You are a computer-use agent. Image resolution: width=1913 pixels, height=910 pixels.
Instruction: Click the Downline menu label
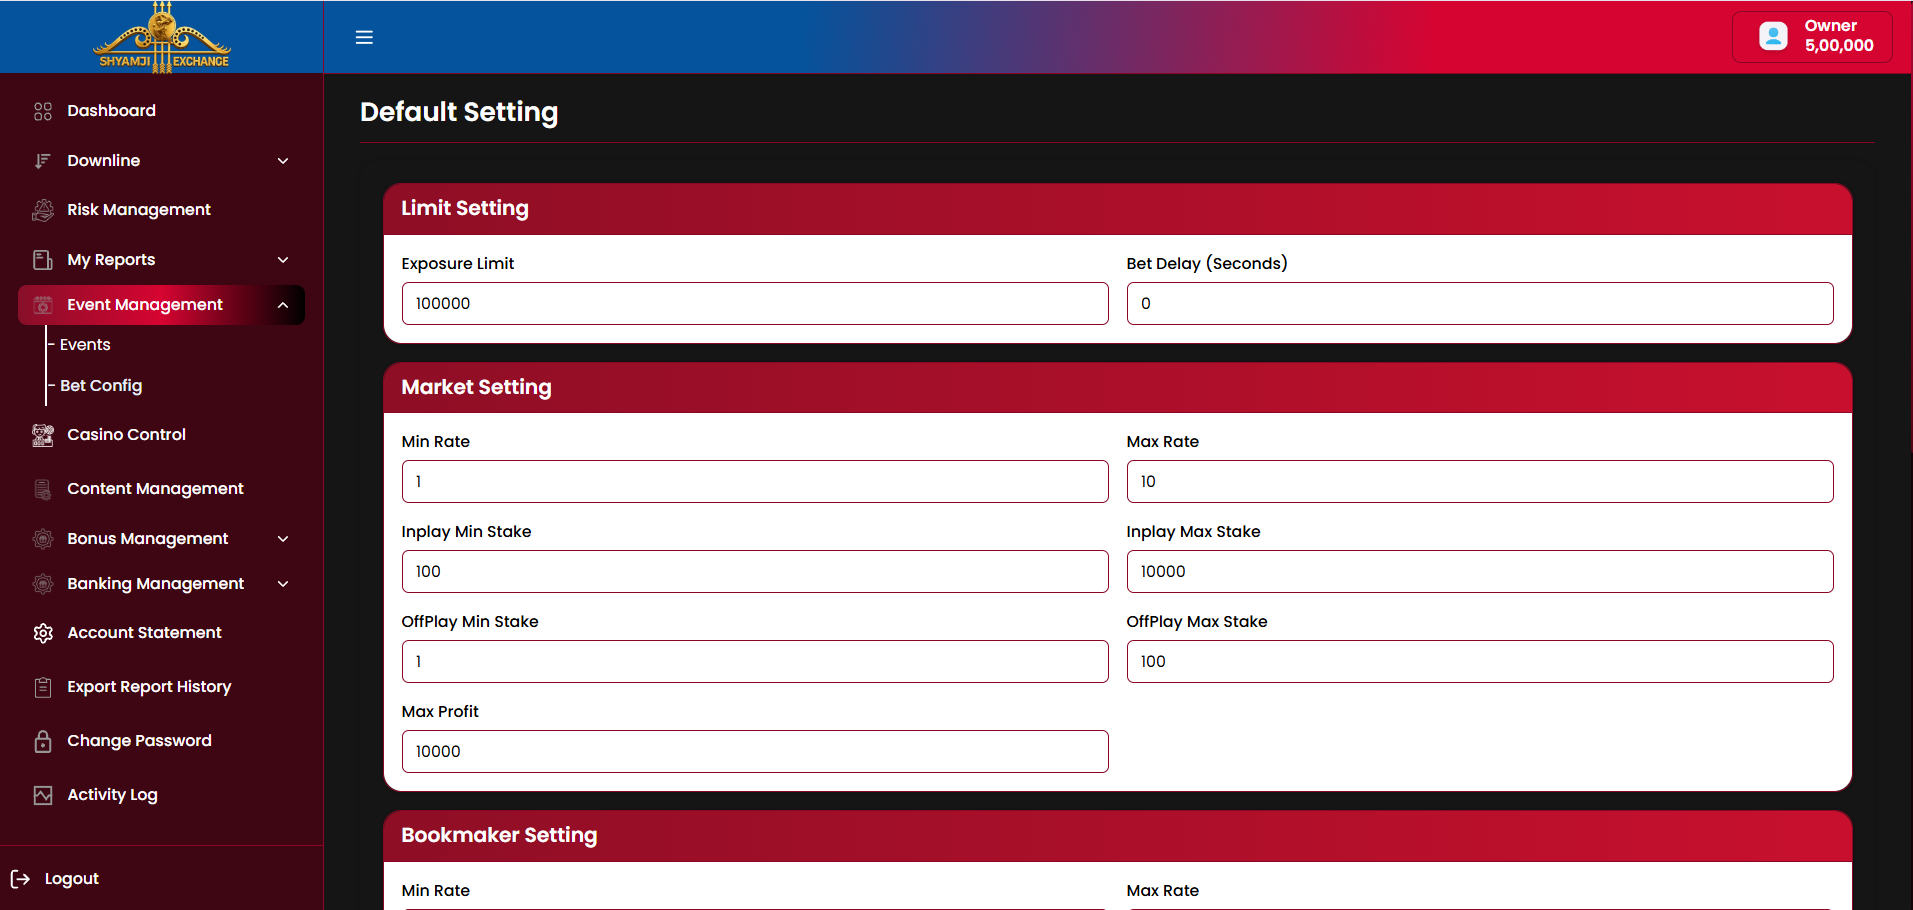(104, 161)
